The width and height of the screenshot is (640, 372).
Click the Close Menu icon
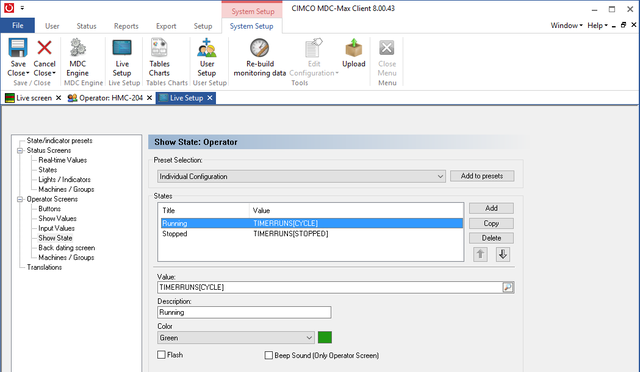pyautogui.click(x=387, y=48)
